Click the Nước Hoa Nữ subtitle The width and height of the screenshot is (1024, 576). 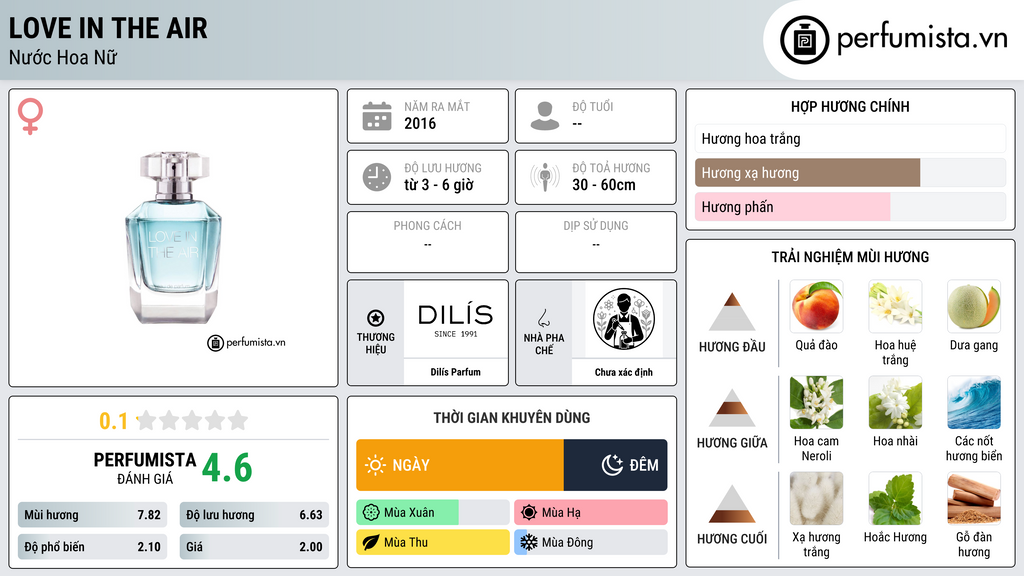(63, 57)
